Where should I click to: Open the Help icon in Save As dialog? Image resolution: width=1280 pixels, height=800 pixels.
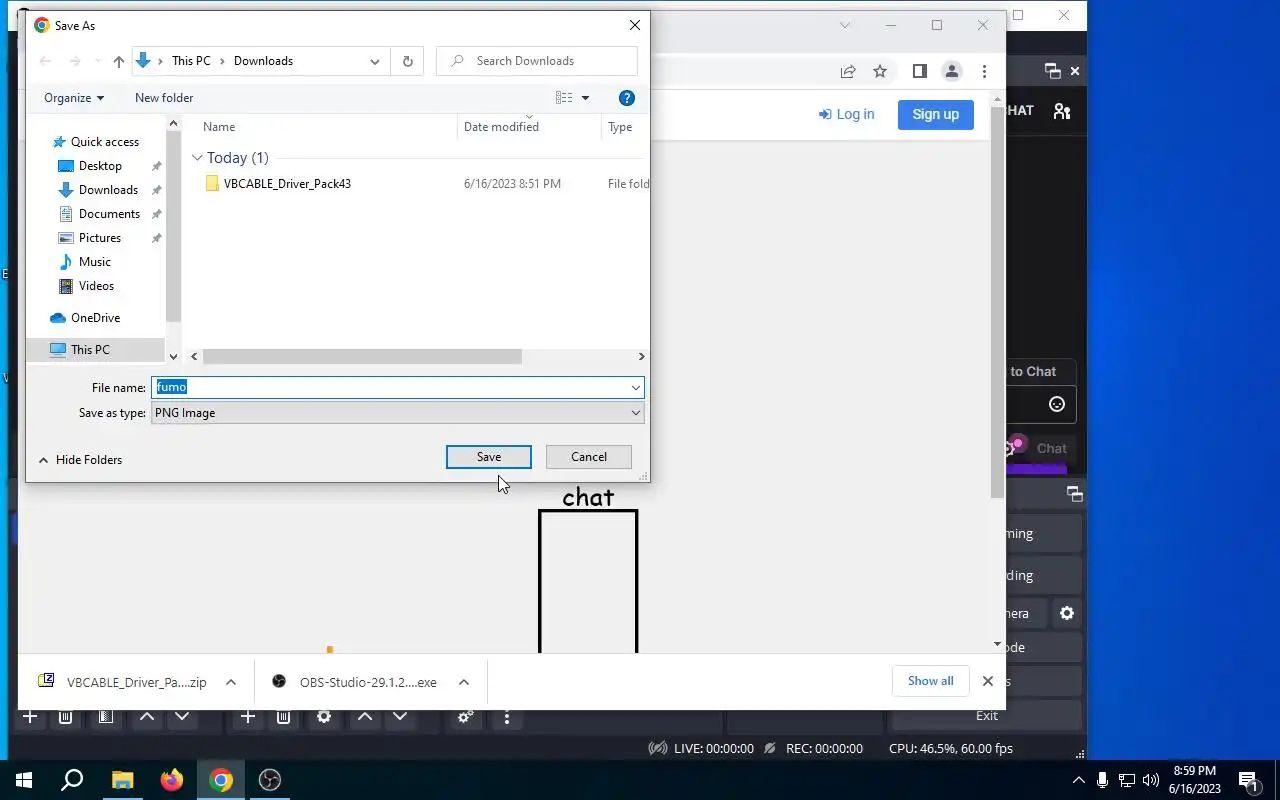[627, 98]
